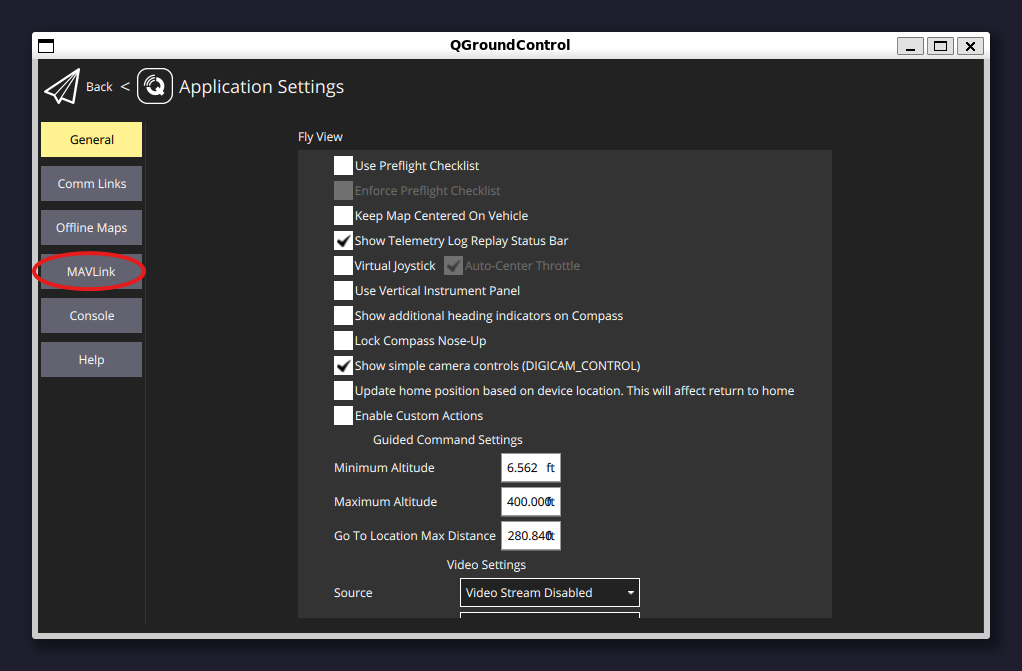Enable the Virtual Joystick checkbox
The width and height of the screenshot is (1022, 671).
point(343,265)
